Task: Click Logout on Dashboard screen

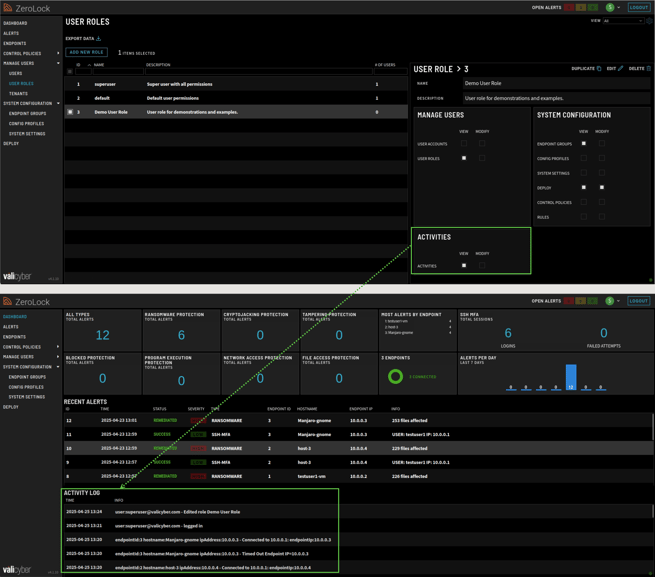Action: coord(639,301)
